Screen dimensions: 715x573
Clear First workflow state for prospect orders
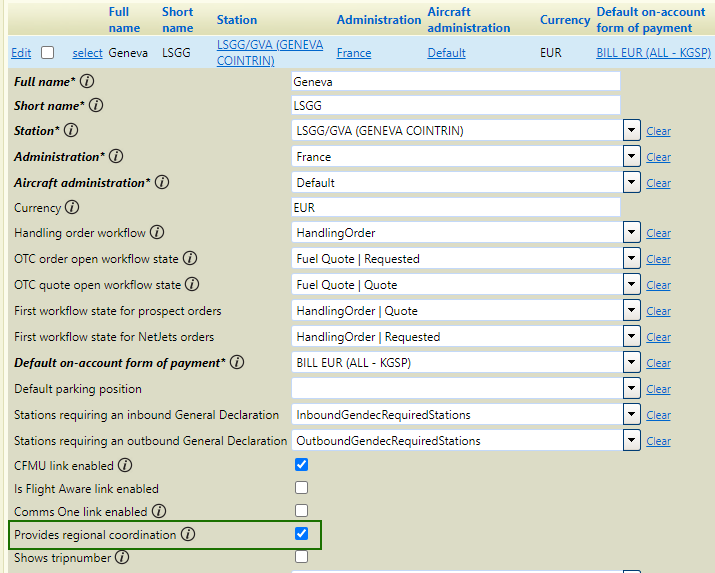(658, 311)
